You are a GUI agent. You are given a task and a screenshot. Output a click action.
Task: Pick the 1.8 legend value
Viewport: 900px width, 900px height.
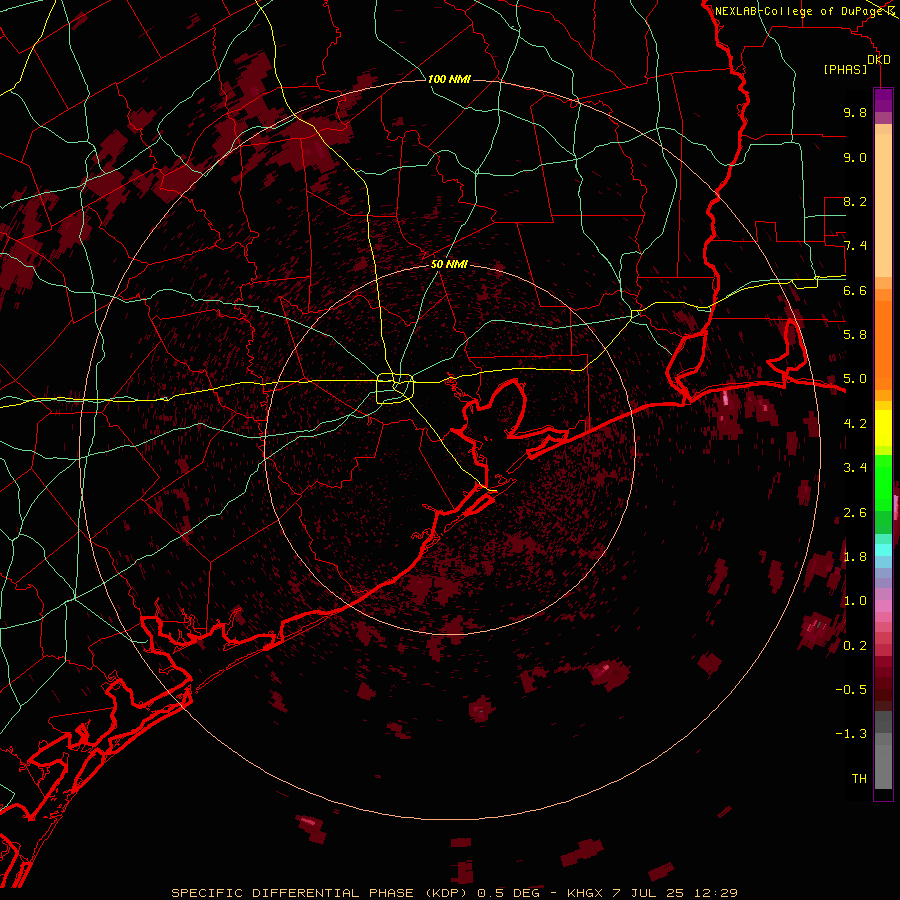[855, 557]
